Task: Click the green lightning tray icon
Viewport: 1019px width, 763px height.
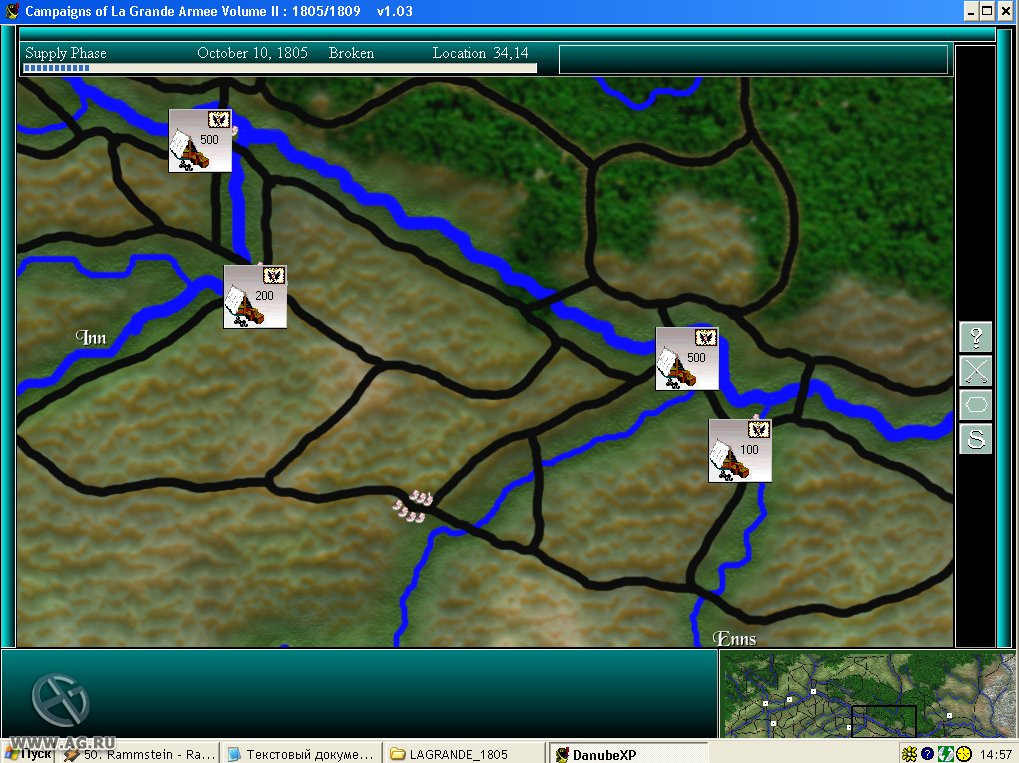Action: [946, 754]
